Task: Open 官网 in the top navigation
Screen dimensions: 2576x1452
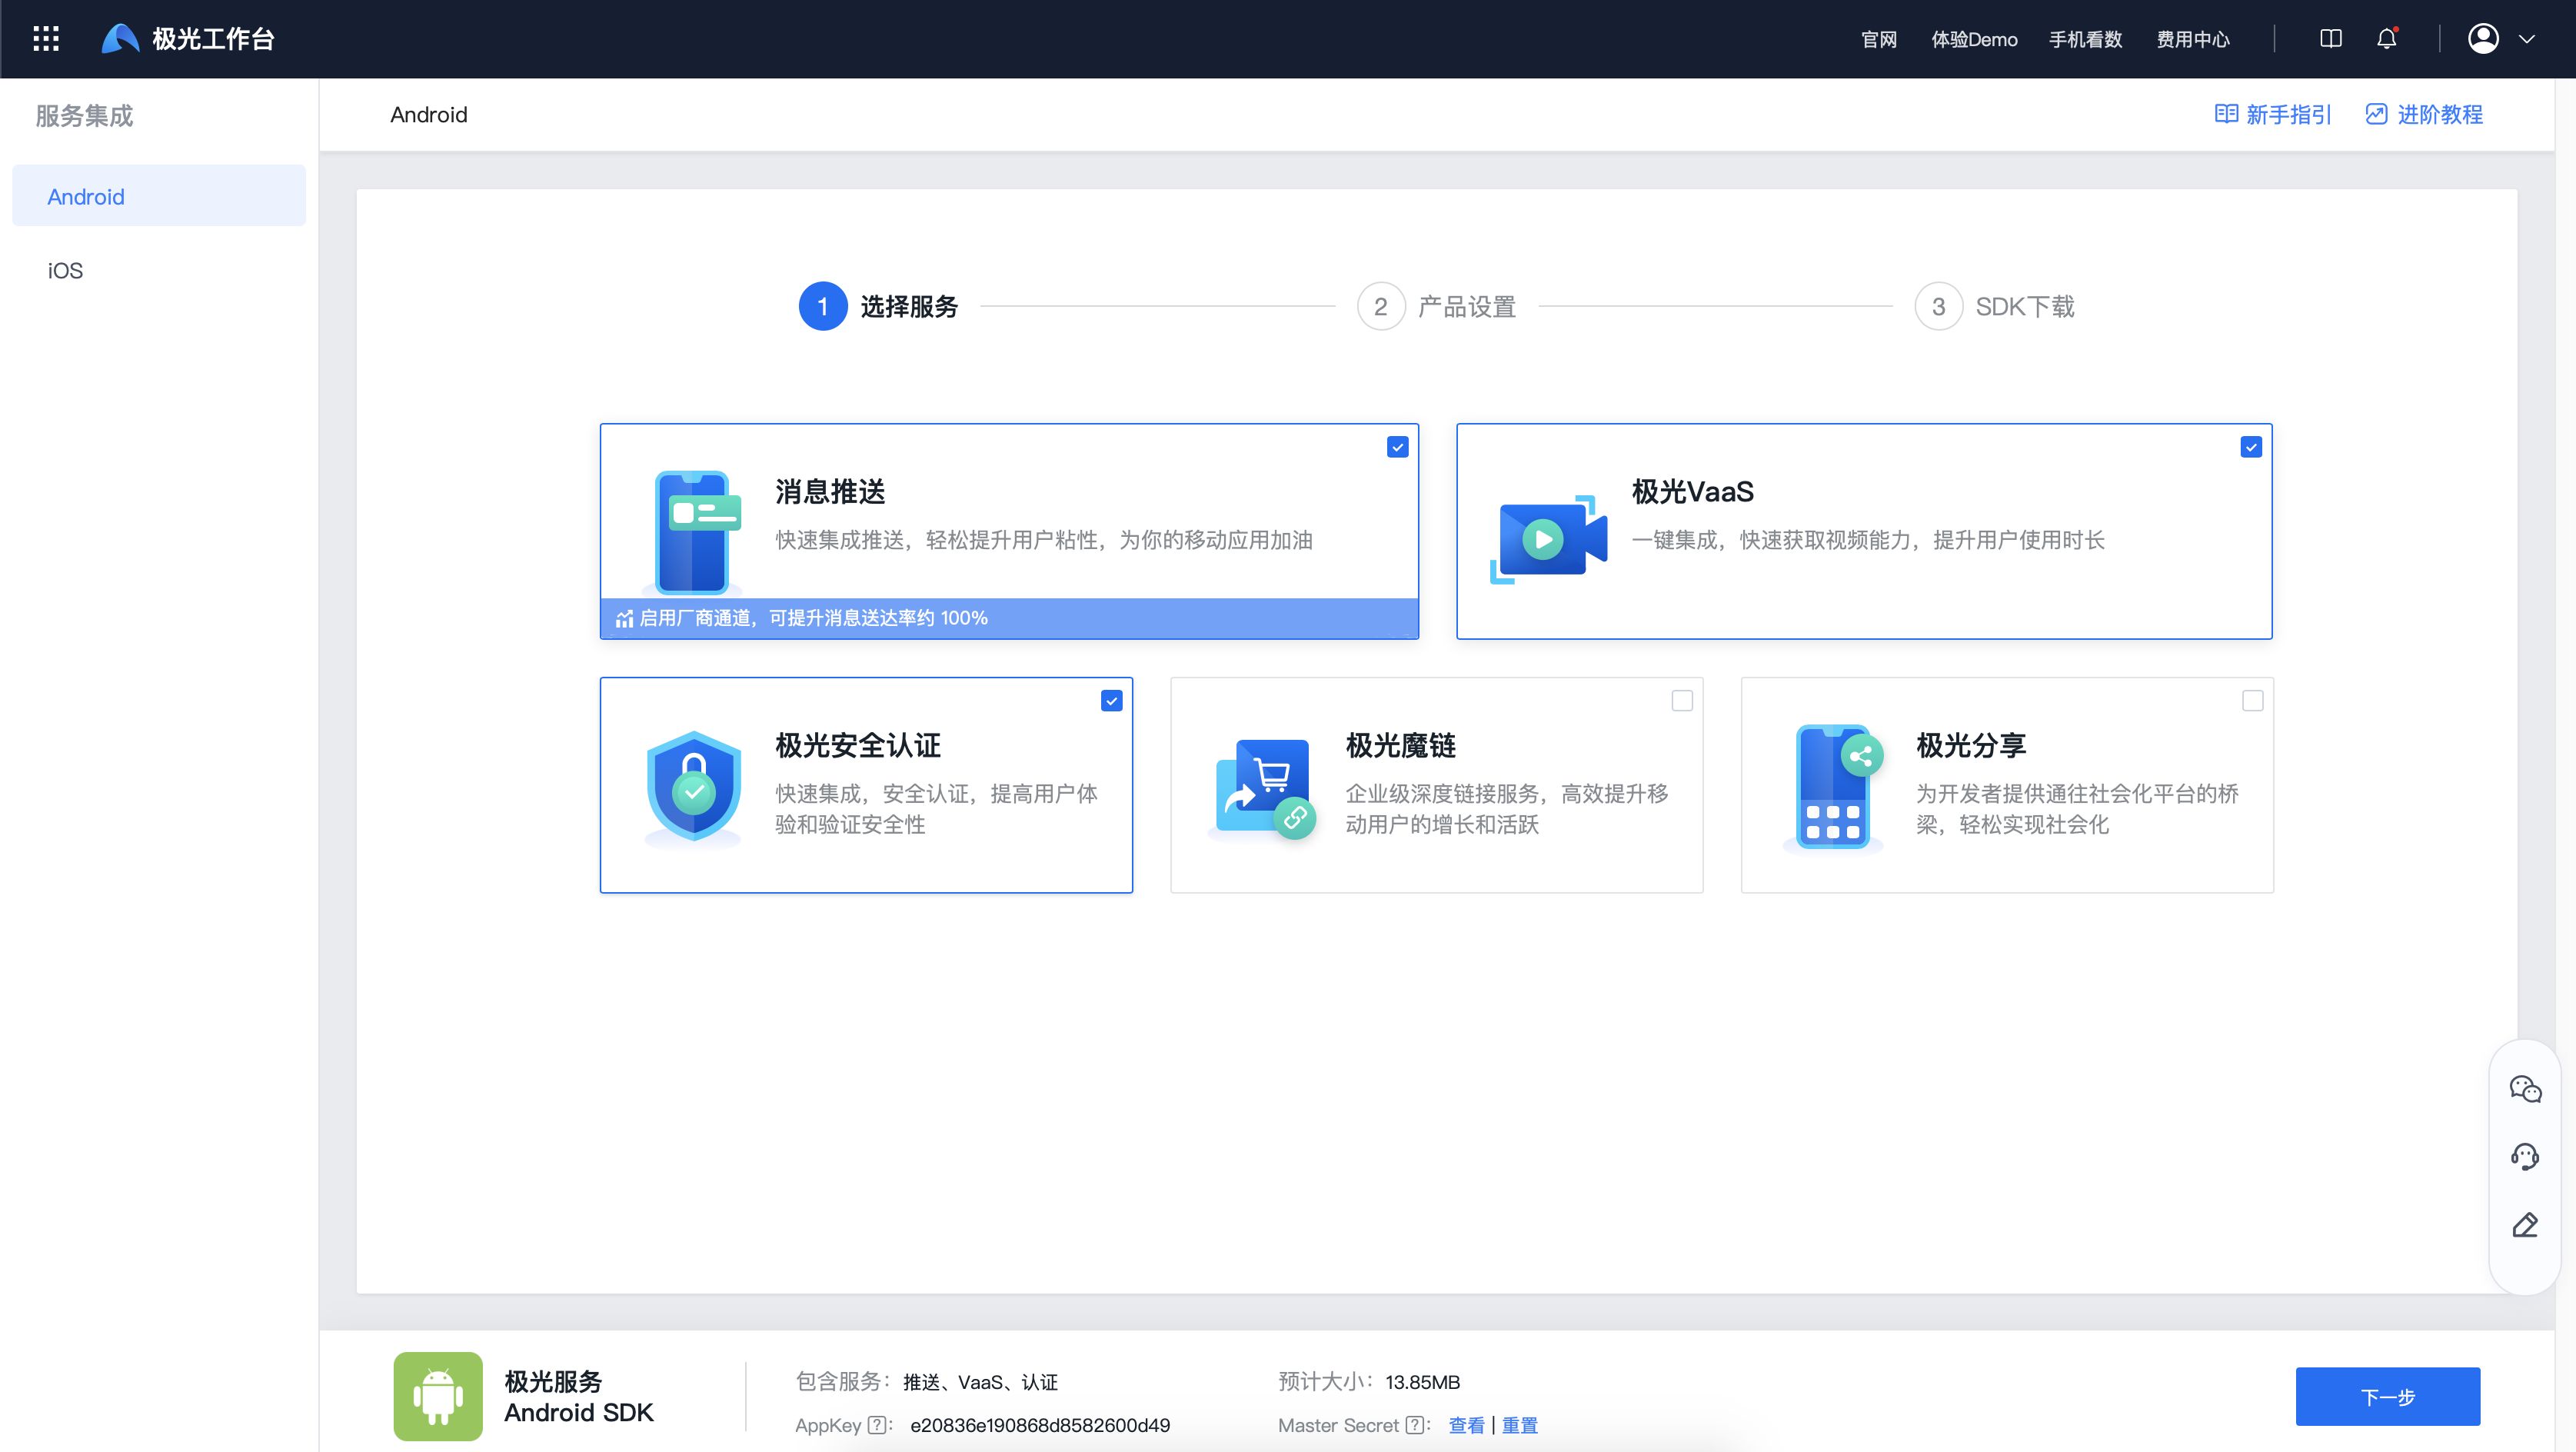Action: click(x=1878, y=40)
